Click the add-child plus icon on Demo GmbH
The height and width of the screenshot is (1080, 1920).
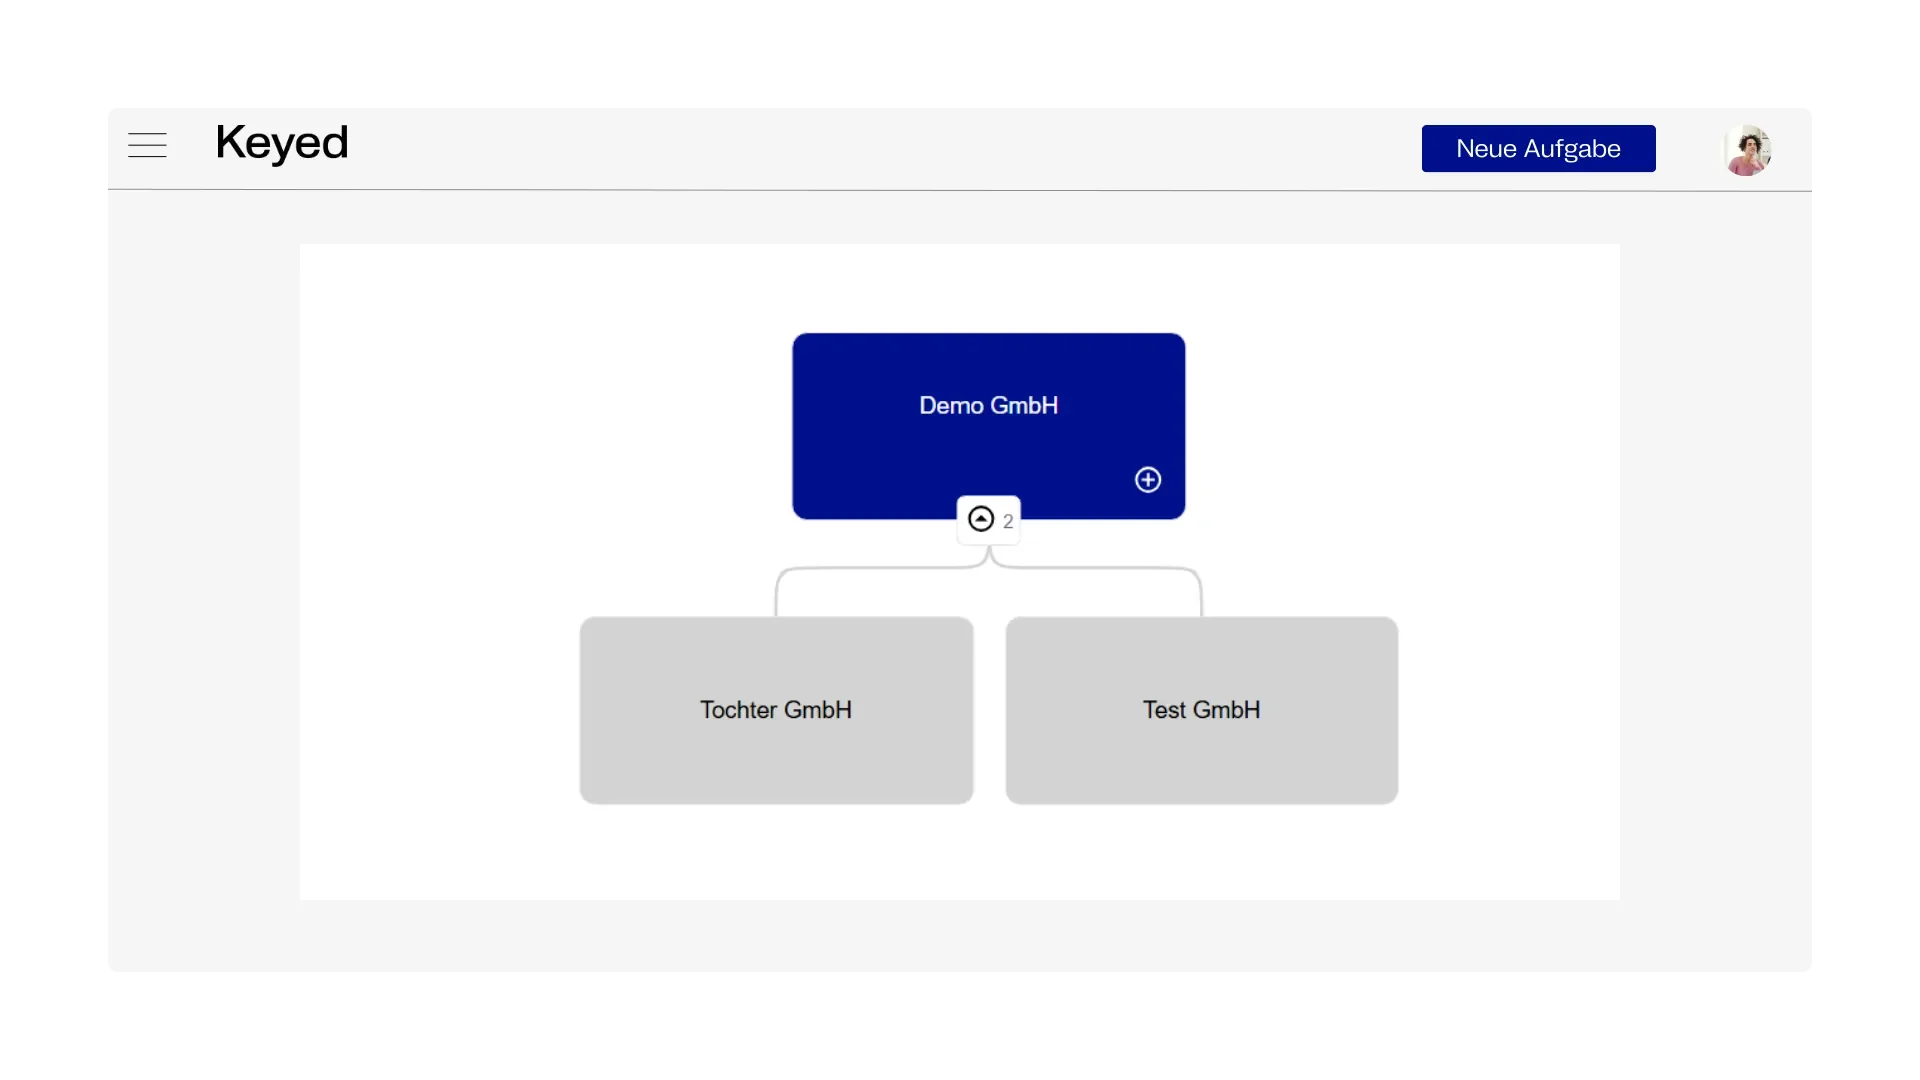tap(1148, 480)
